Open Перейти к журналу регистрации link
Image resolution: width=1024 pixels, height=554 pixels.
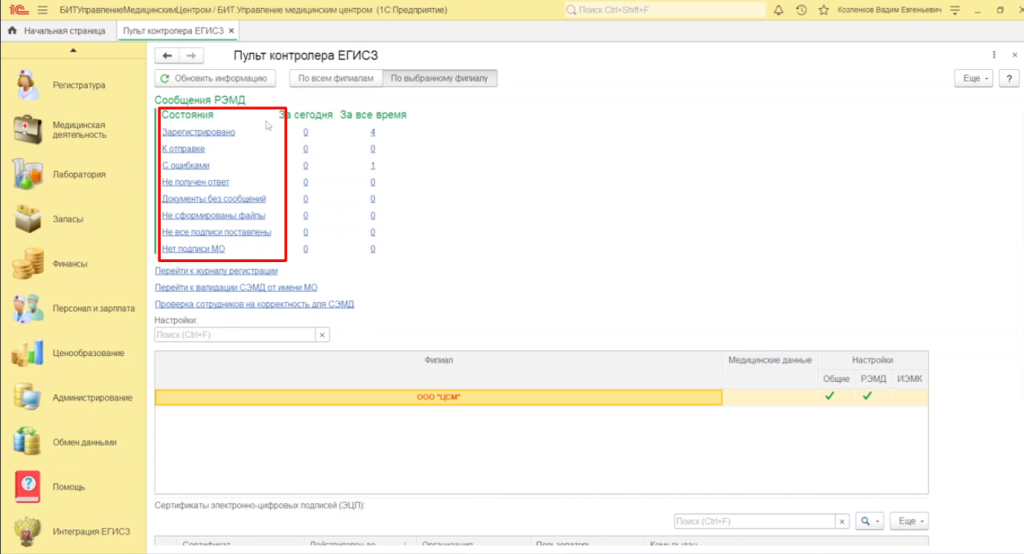[216, 271]
